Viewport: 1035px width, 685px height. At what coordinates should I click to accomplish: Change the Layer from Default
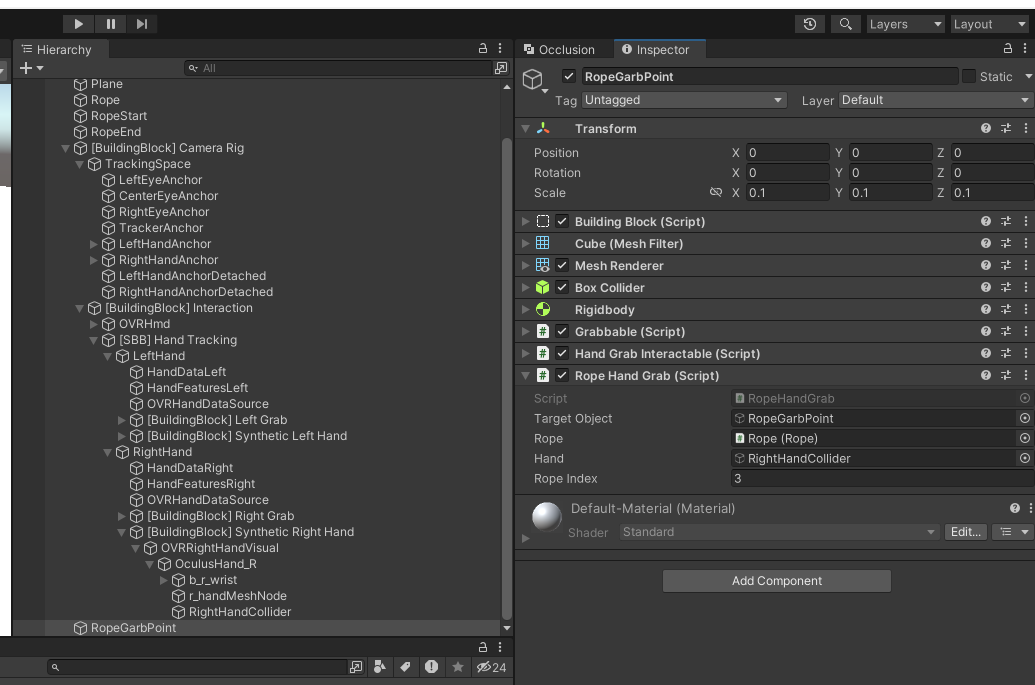pyautogui.click(x=933, y=100)
